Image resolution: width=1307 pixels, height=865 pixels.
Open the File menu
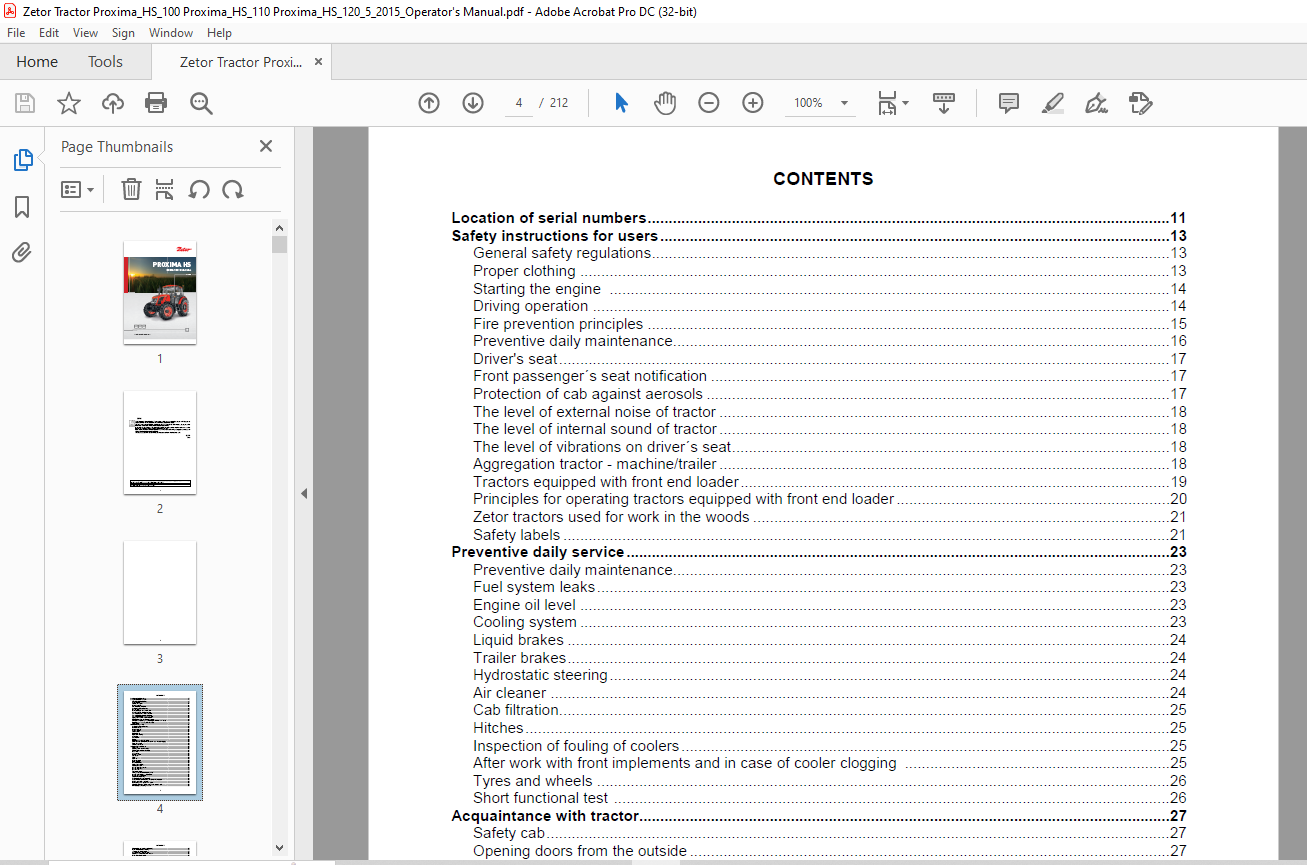tap(17, 33)
